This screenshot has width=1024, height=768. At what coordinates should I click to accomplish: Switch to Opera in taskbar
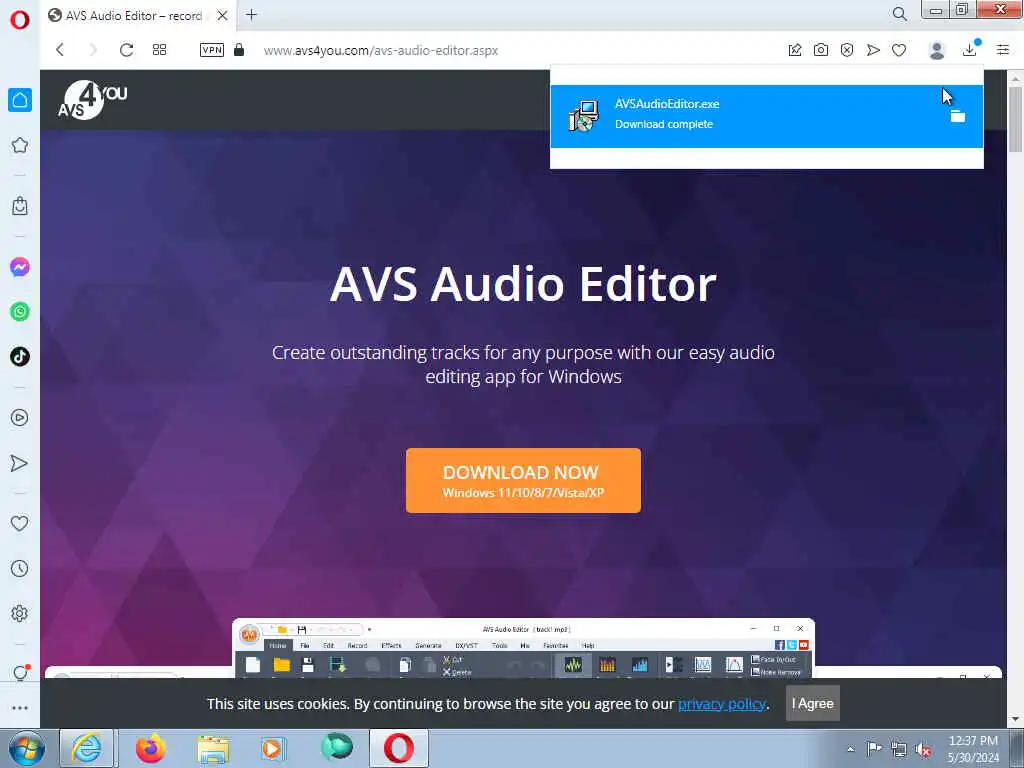click(399, 748)
